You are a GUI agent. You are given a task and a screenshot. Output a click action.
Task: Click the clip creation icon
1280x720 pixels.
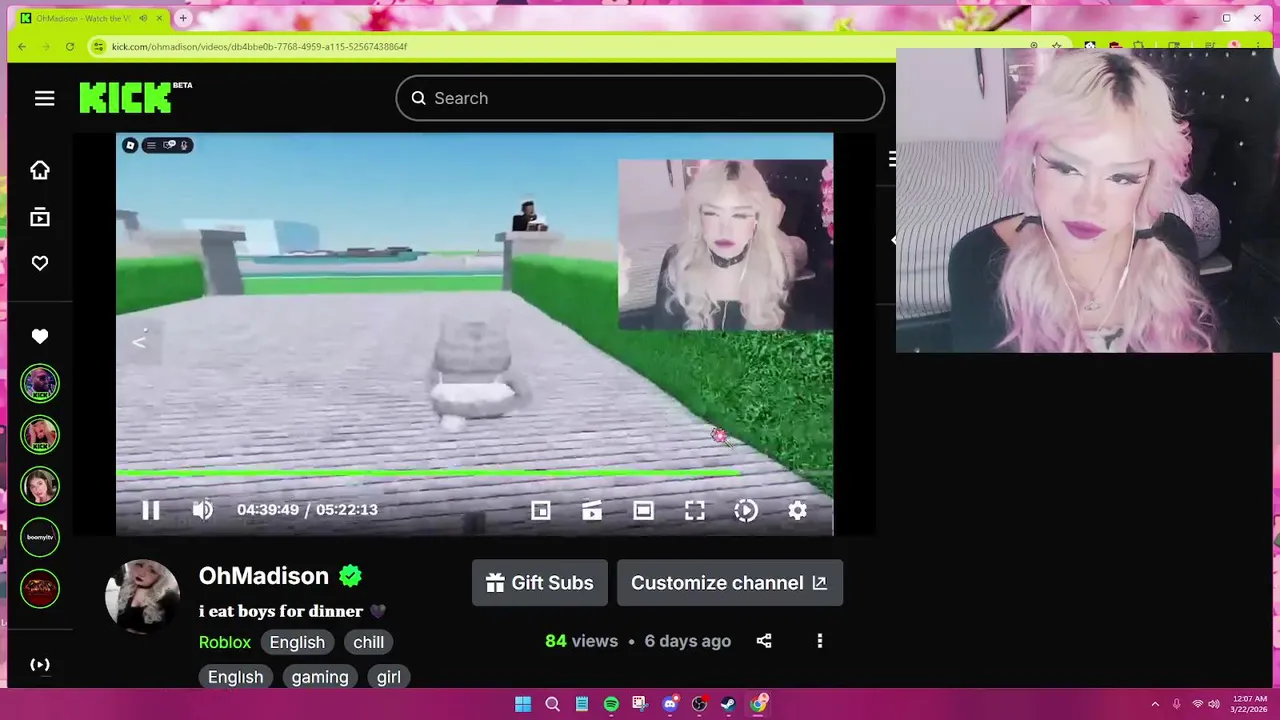592,511
